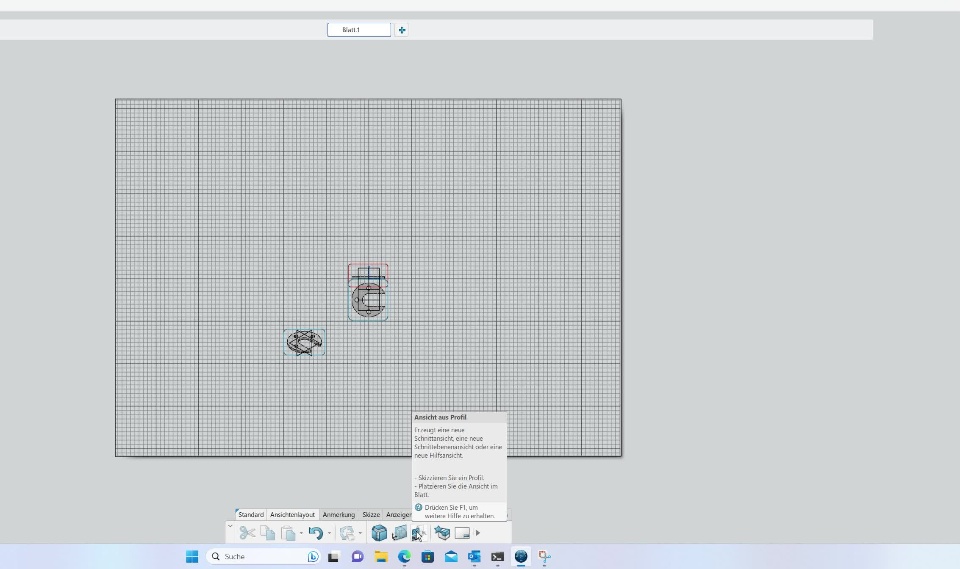Click the Copy icon in the toolbar
Image resolution: width=960 pixels, height=569 pixels.
268,533
